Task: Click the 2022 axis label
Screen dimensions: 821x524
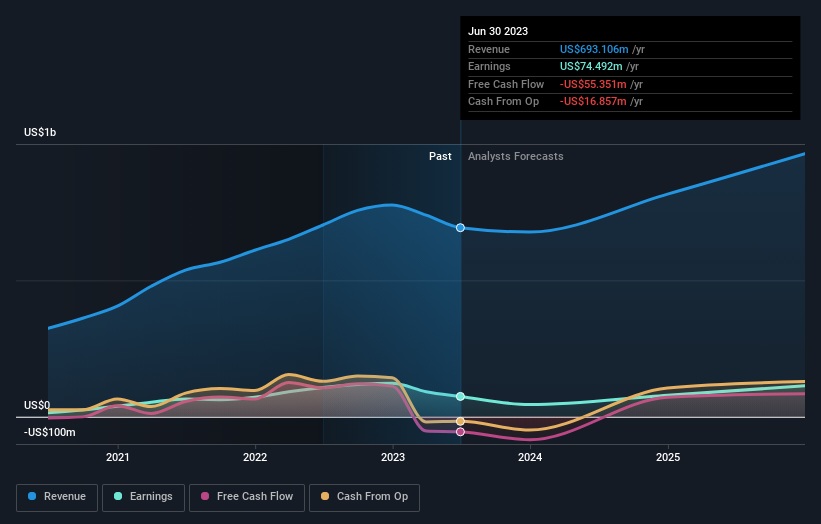Action: tap(255, 457)
